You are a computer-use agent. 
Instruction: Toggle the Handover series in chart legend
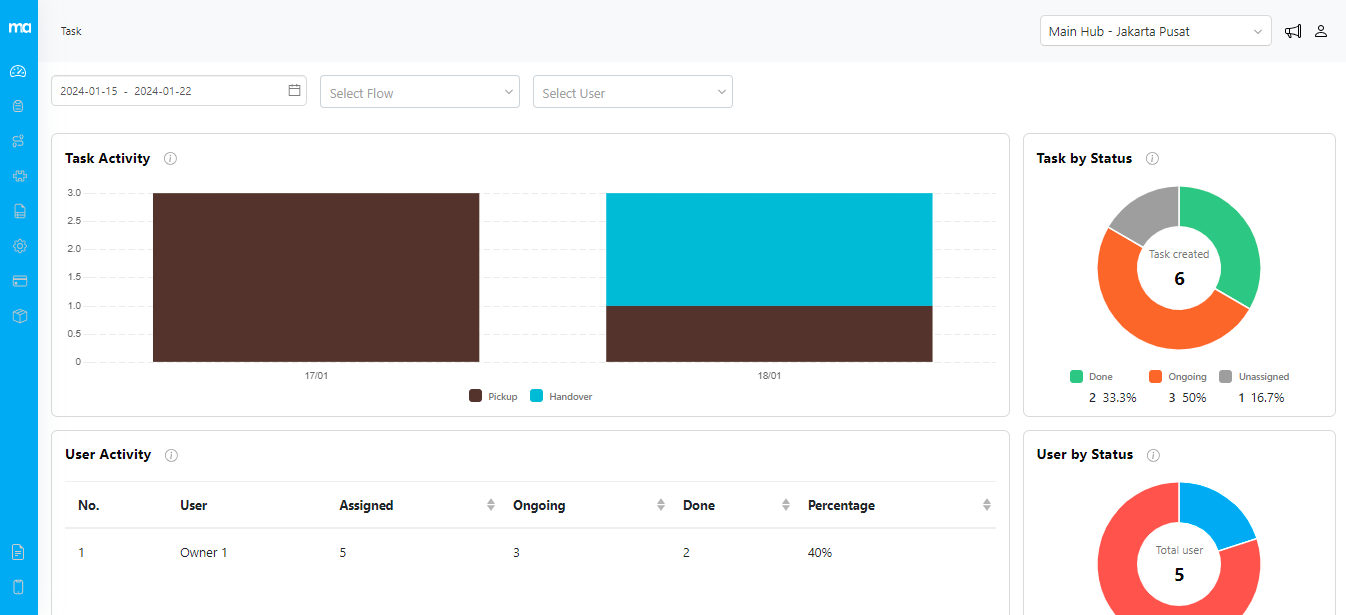click(560, 396)
